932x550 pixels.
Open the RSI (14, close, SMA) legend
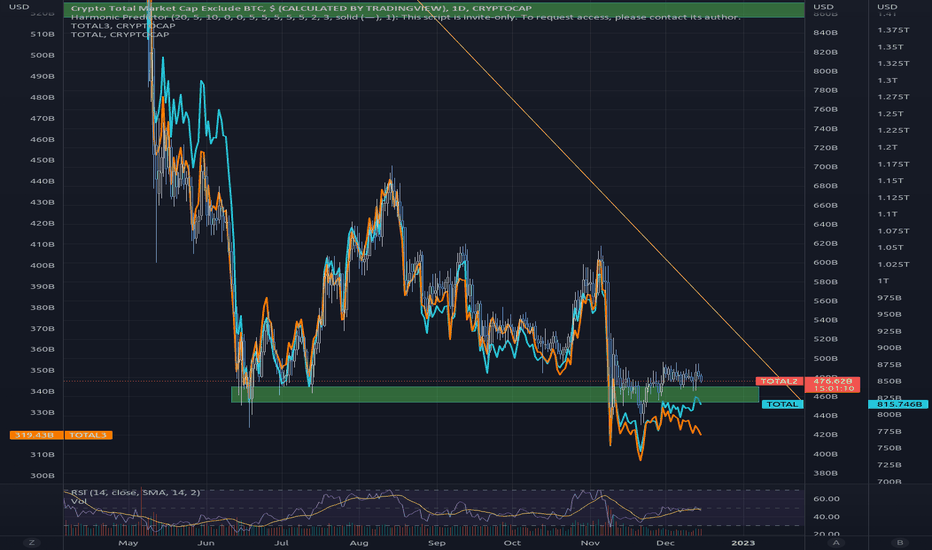click(x=136, y=492)
